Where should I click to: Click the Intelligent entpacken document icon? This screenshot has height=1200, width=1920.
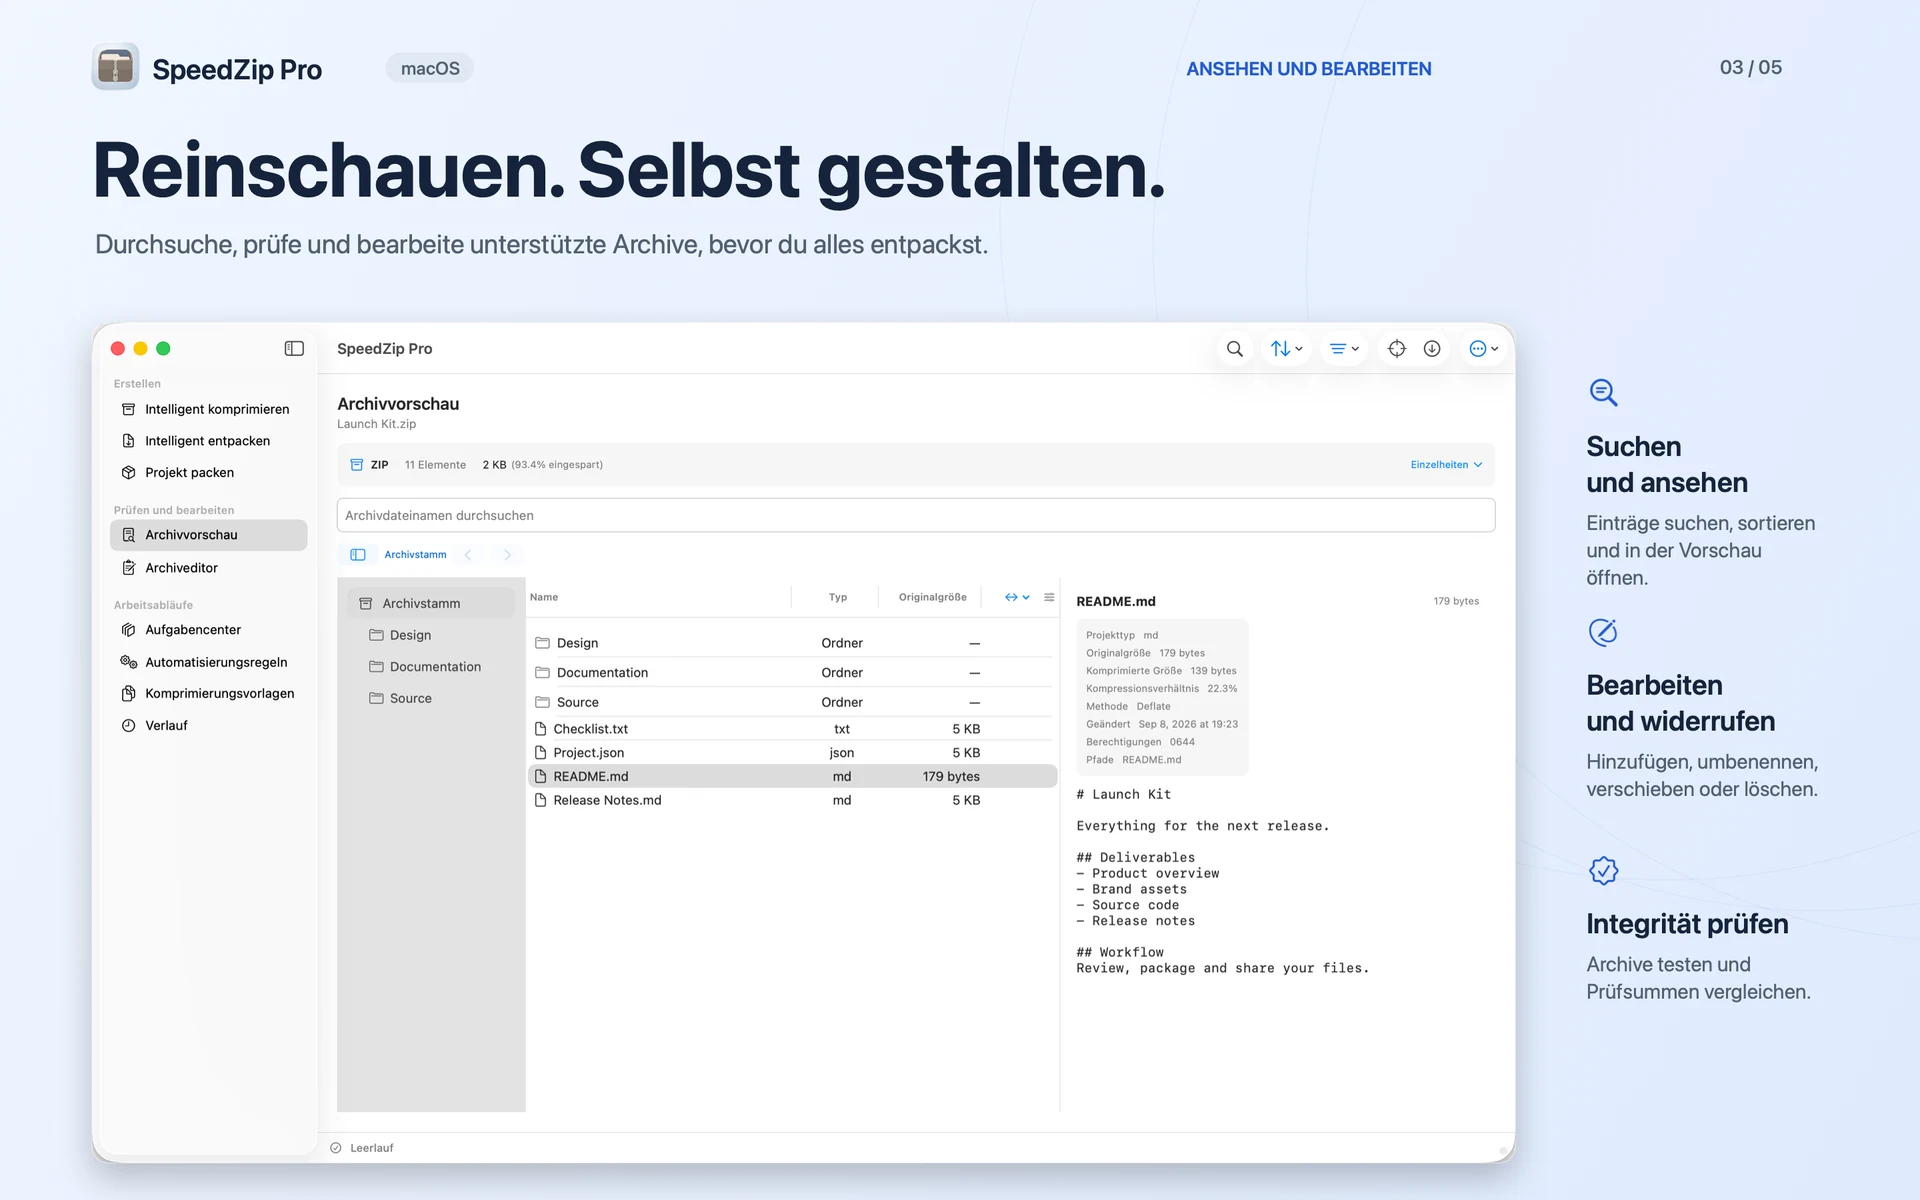128,441
